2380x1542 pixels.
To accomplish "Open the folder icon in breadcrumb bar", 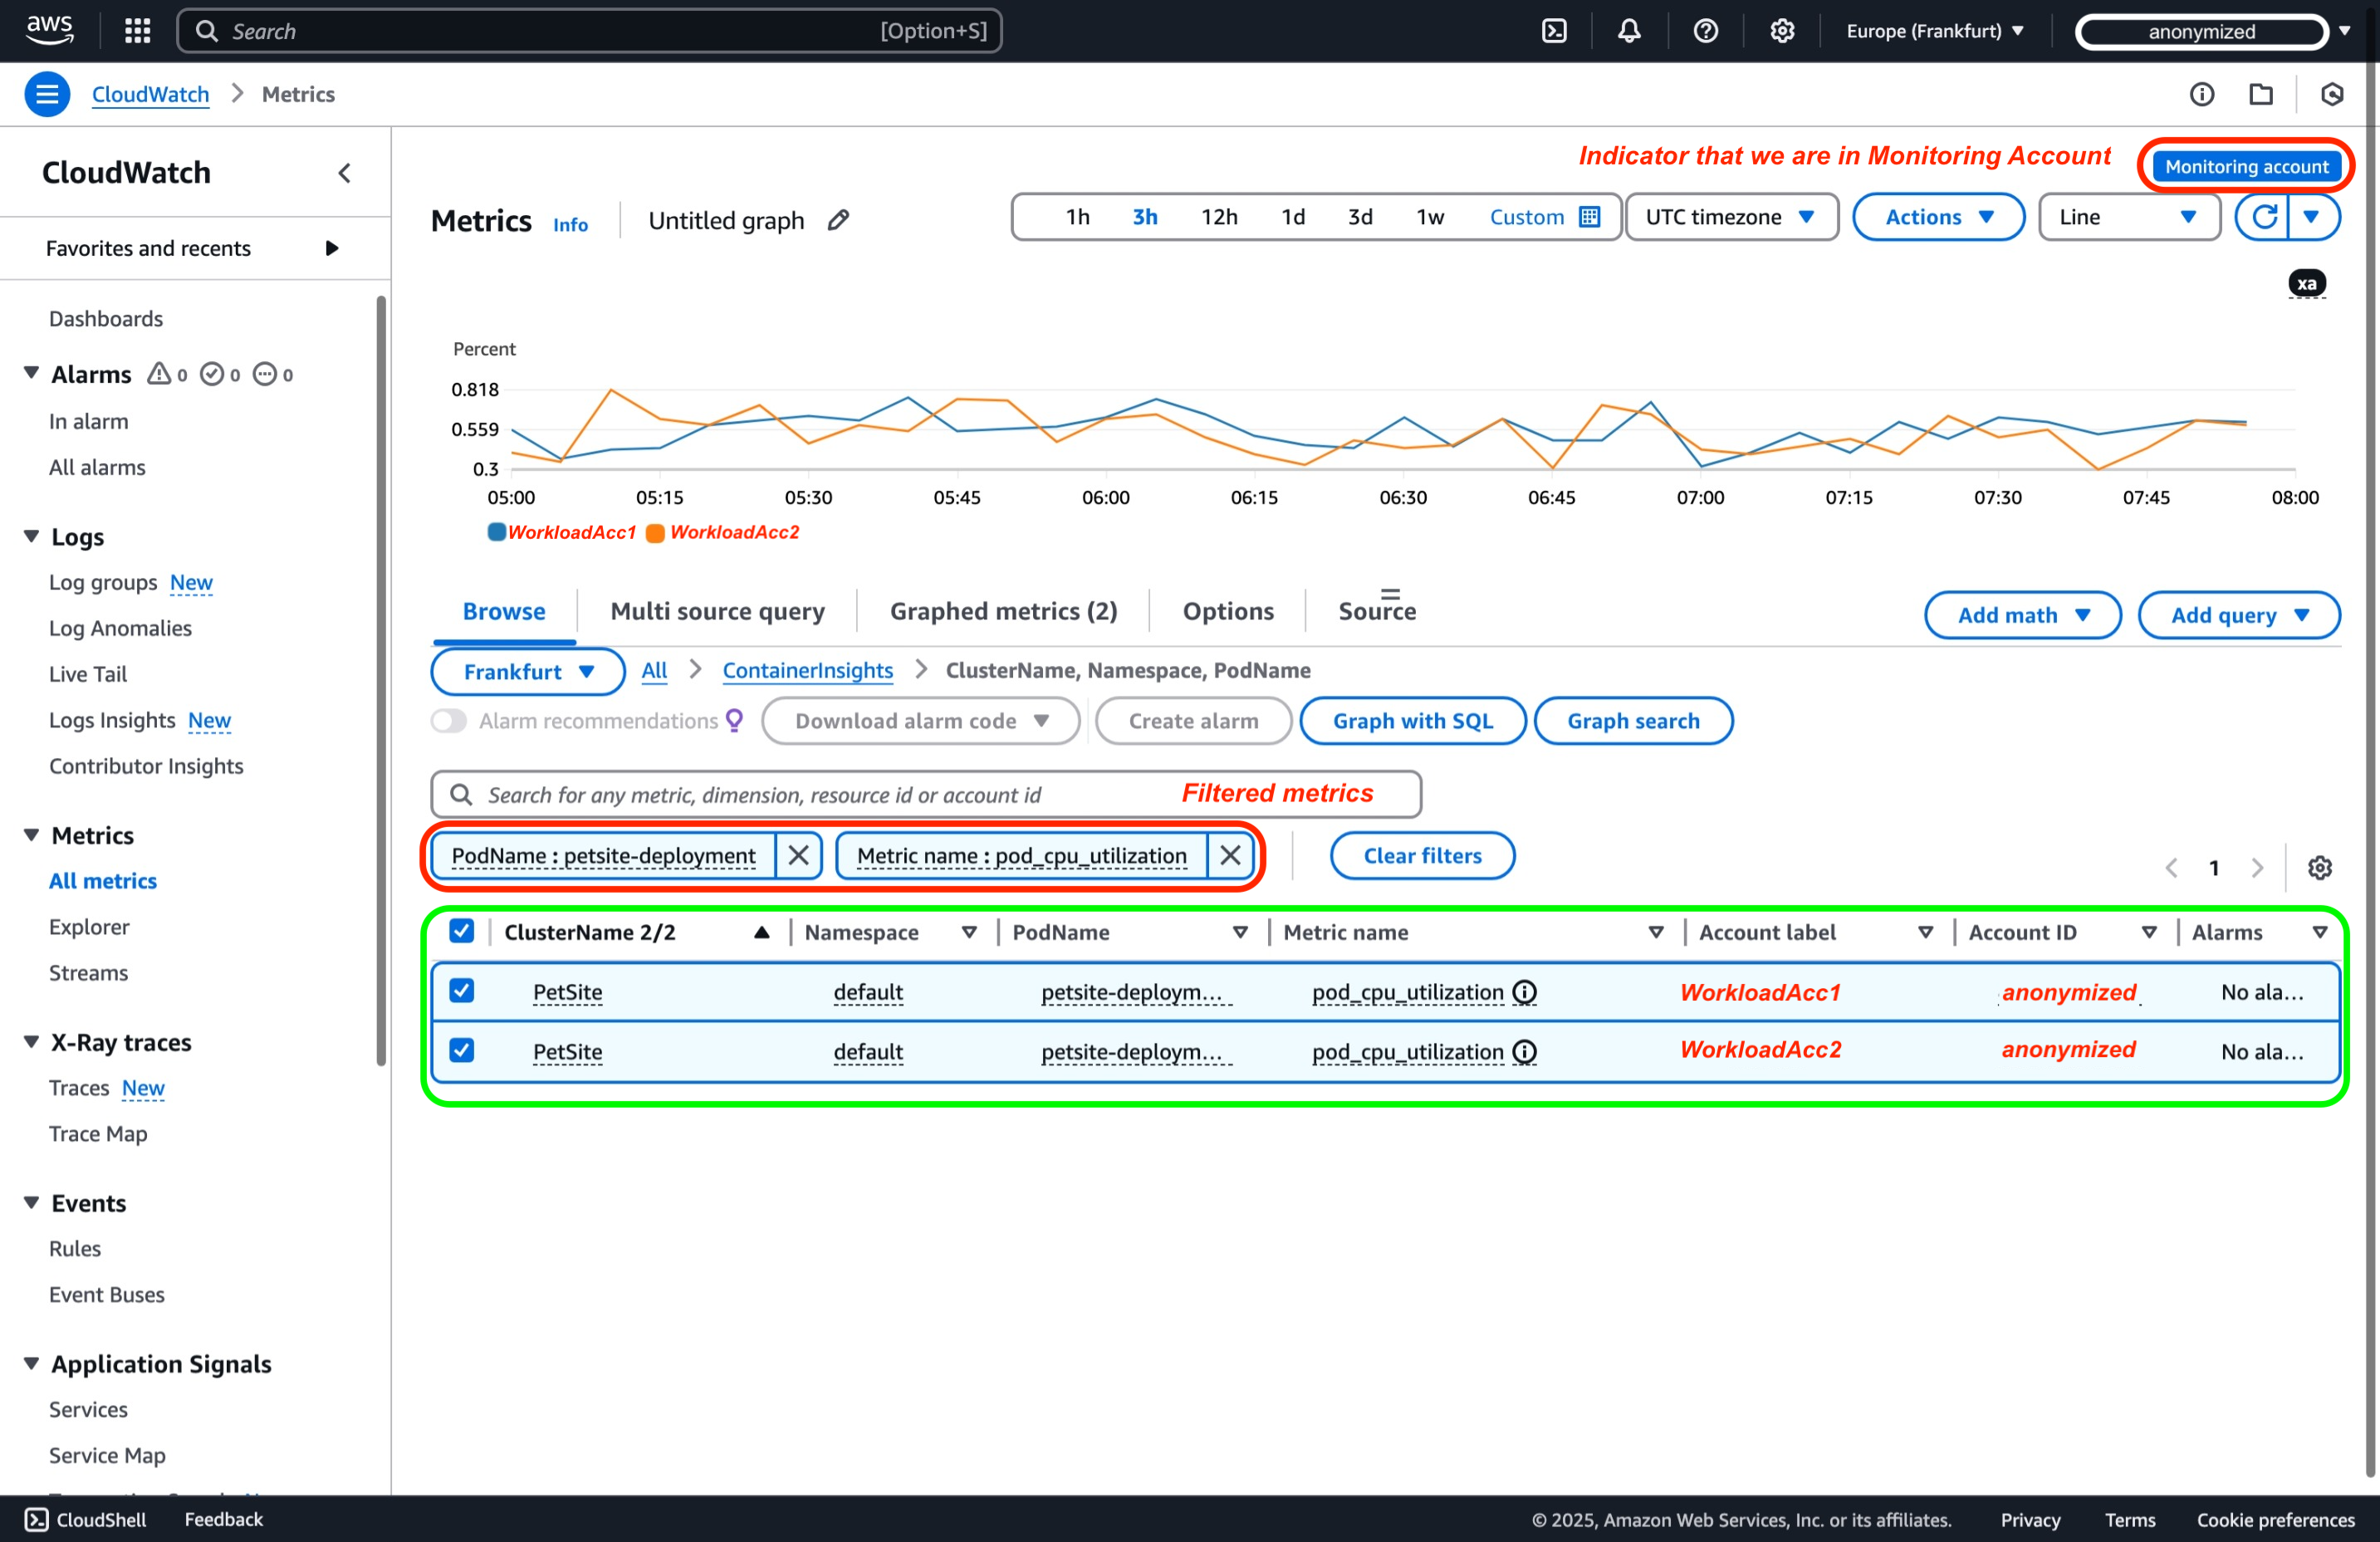I will [x=2260, y=94].
